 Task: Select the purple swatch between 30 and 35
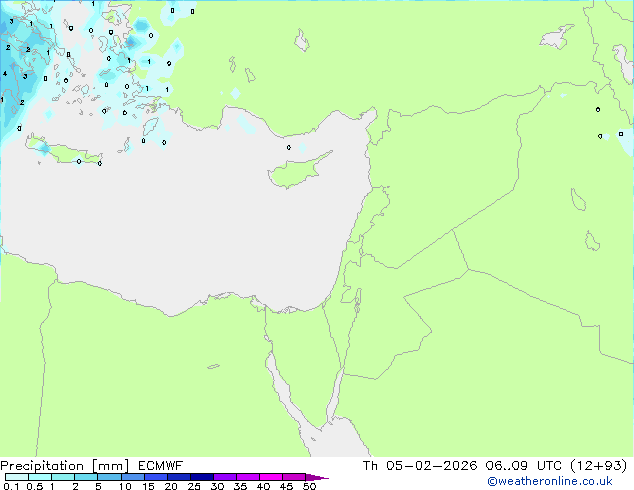224,477
